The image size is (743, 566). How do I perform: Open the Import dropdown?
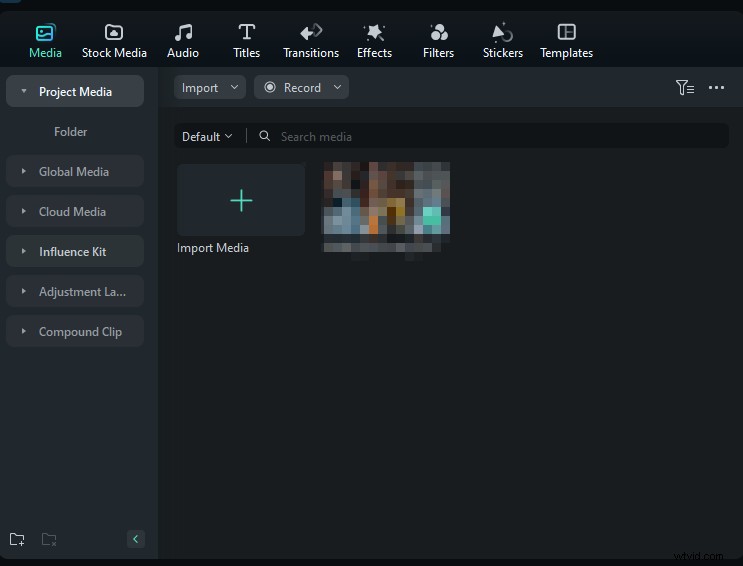(x=209, y=88)
